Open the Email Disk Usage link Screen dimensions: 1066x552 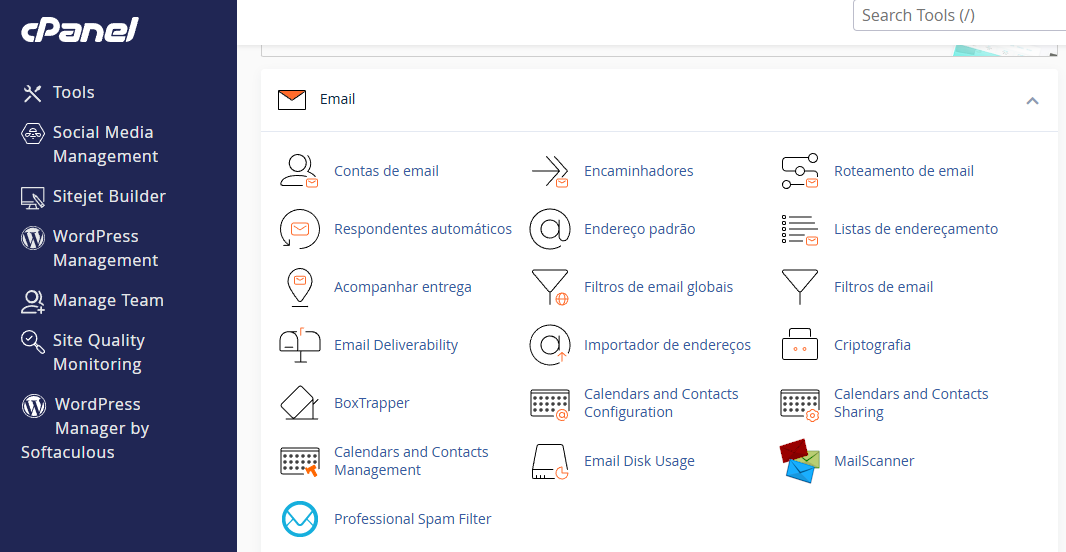coord(639,461)
